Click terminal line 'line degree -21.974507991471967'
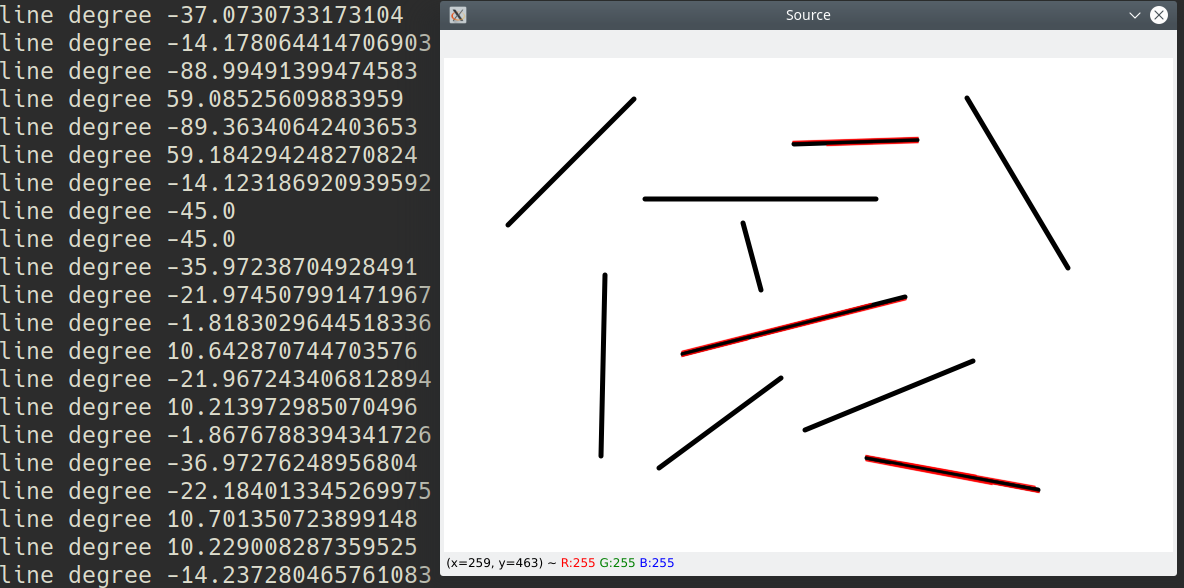 coord(215,295)
